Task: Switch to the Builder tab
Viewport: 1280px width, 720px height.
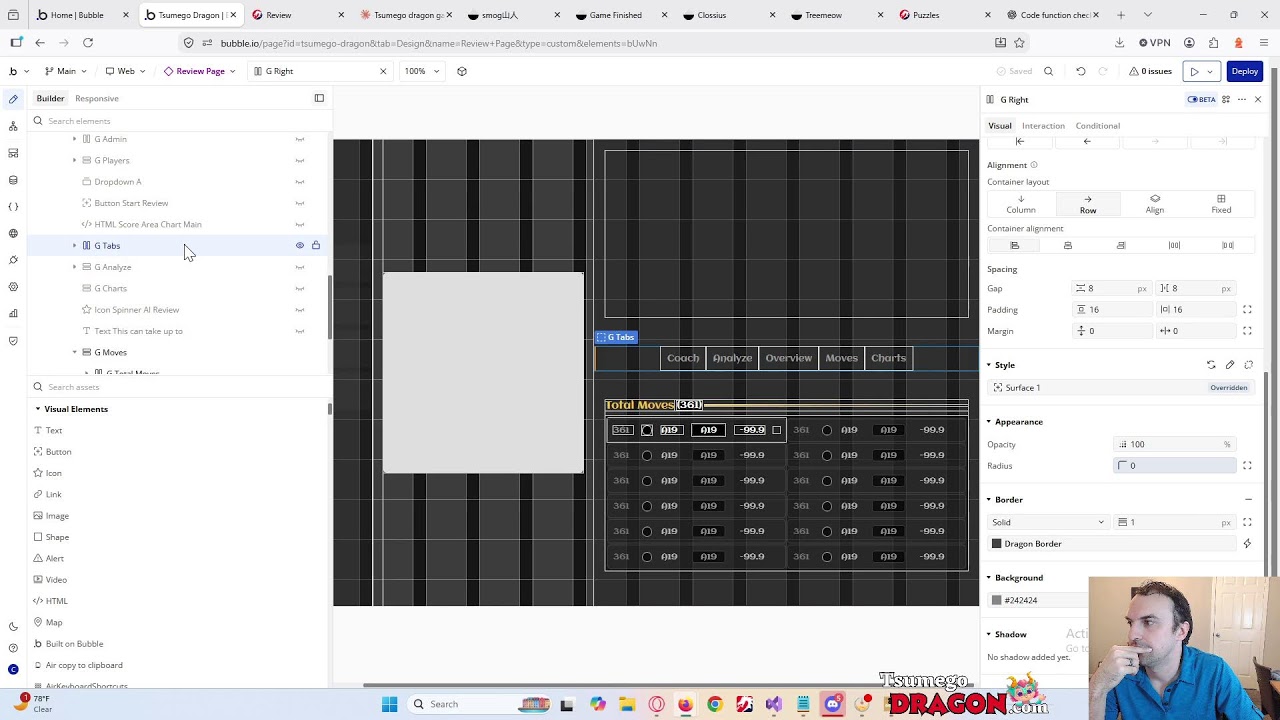Action: (50, 98)
